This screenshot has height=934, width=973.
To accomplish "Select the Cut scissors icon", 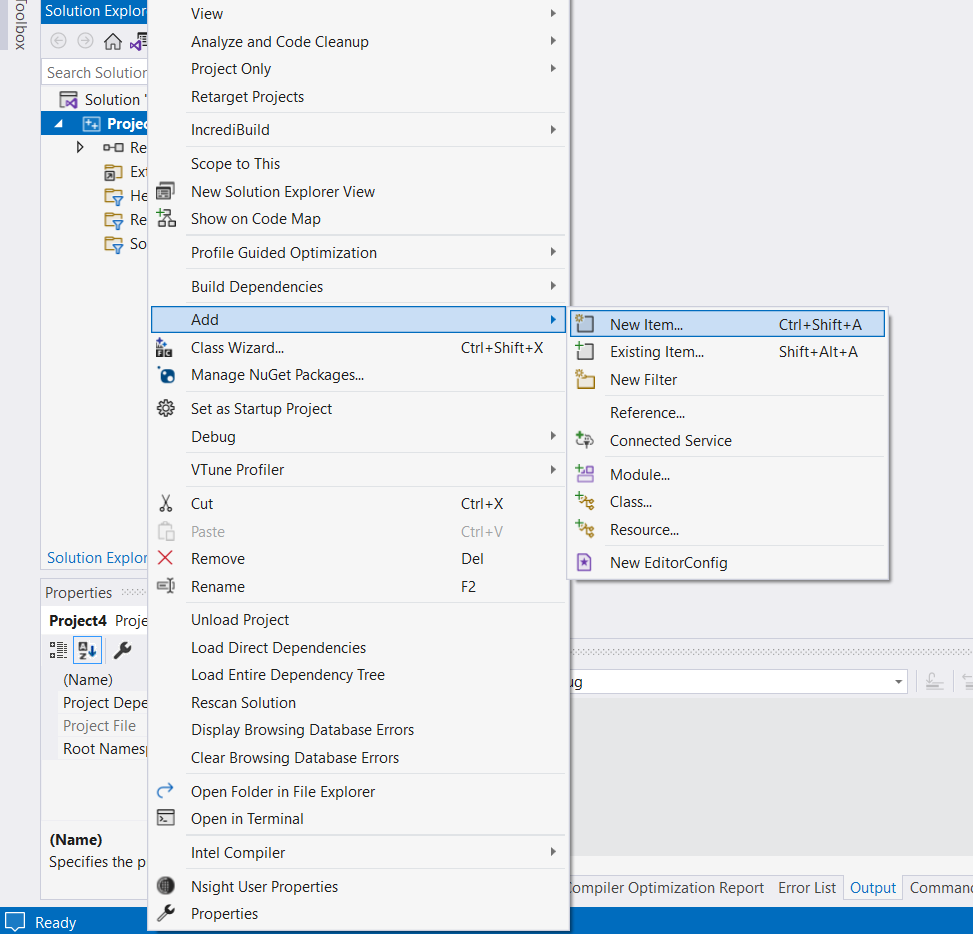I will coord(166,503).
